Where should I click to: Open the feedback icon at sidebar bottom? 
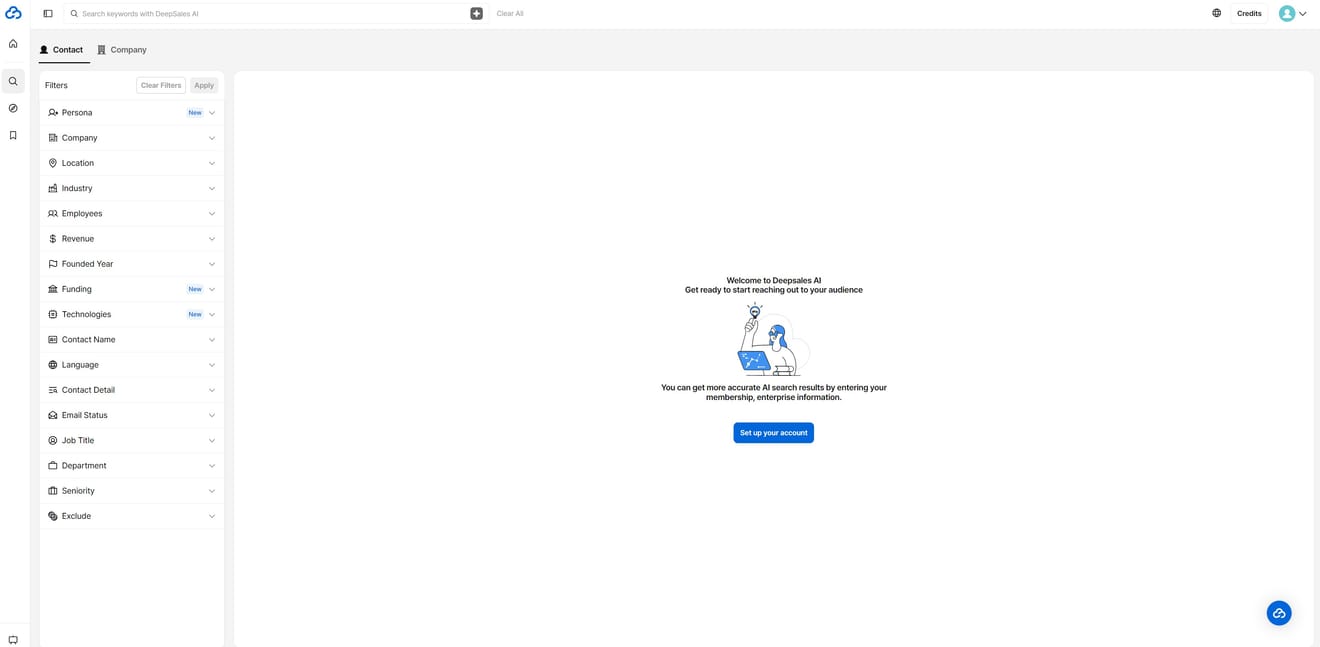[13, 640]
